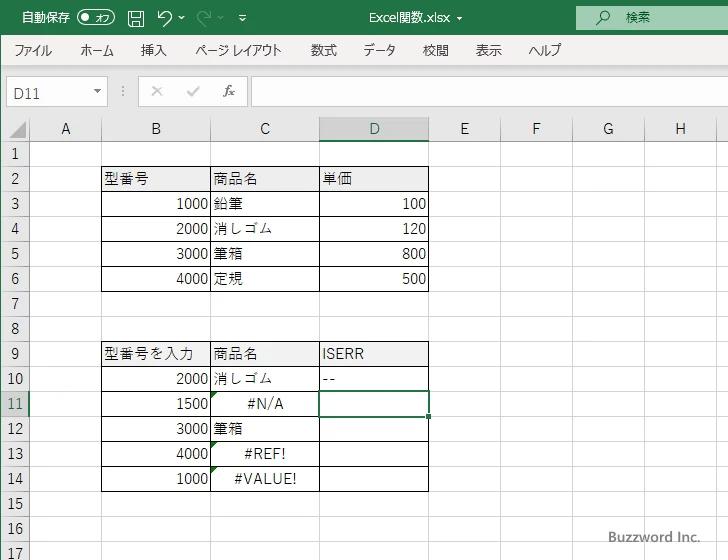Click the search magnifier icon
Image resolution: width=728 pixels, height=560 pixels.
pos(603,18)
